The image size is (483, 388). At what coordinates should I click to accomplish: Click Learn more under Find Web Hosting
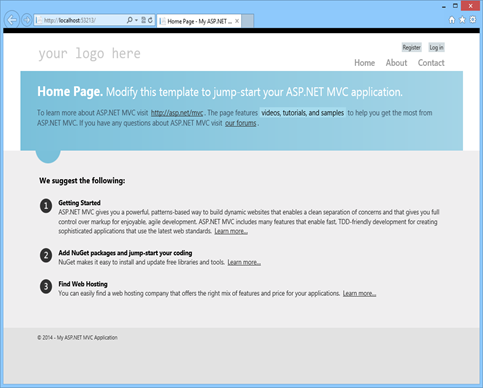click(359, 294)
